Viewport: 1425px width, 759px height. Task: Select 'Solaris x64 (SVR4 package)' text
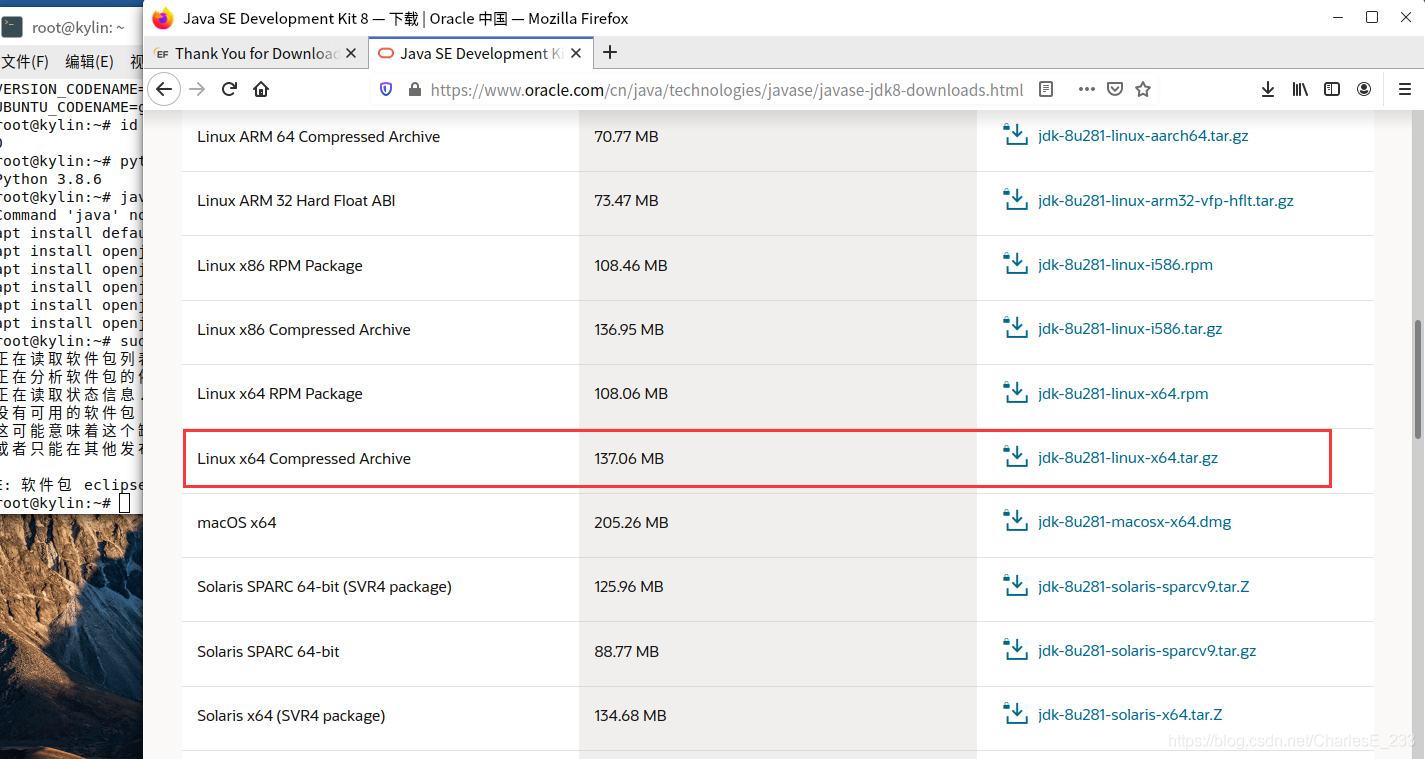click(x=291, y=716)
